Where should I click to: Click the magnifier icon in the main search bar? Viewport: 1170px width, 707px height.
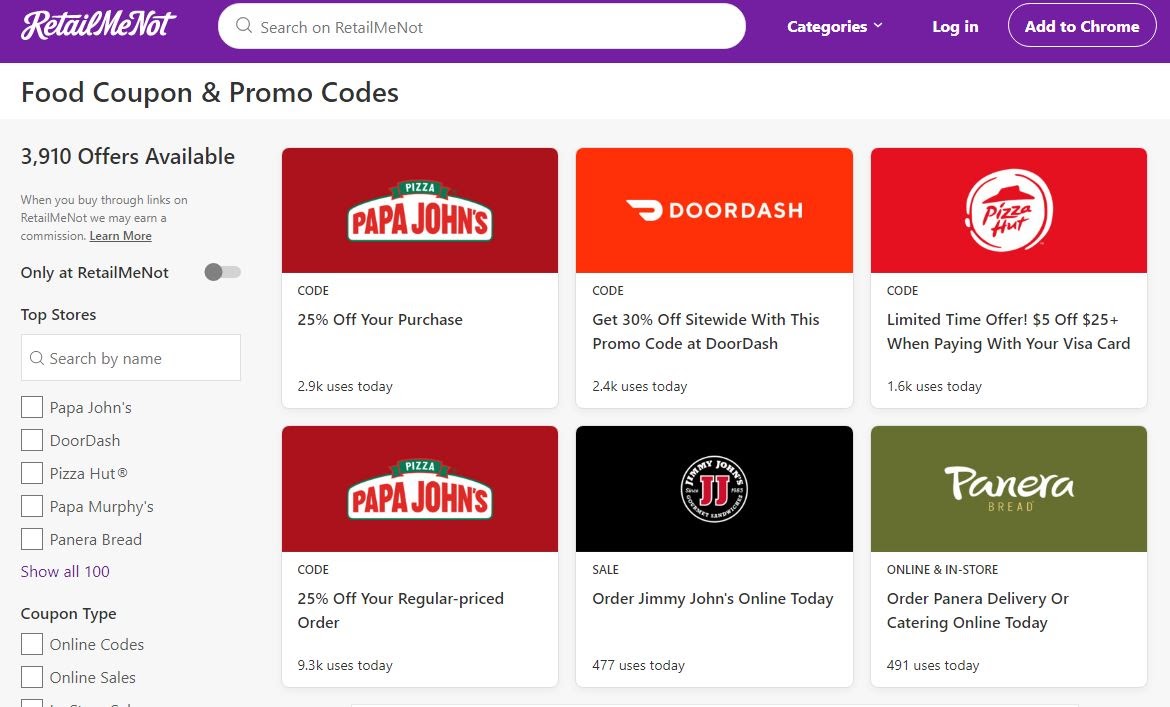pos(243,27)
